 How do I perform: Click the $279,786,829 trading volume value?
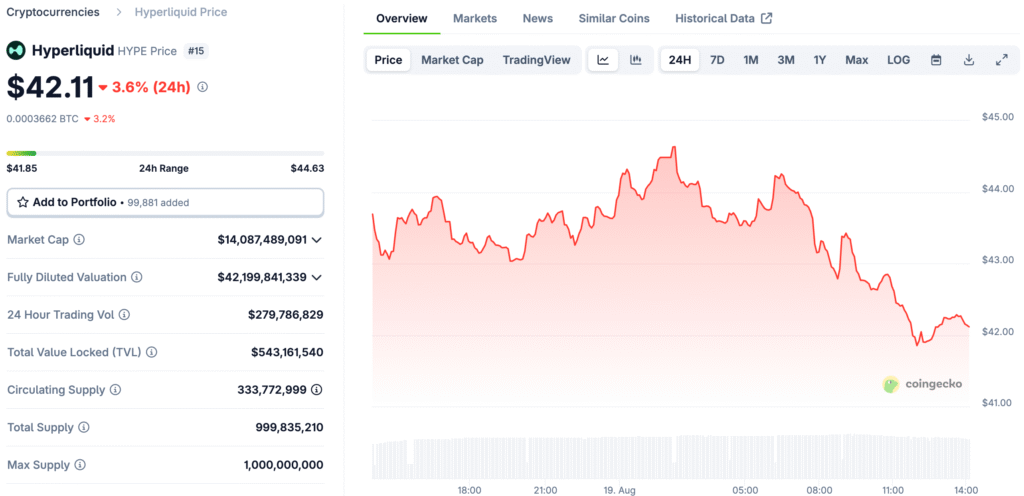(285, 315)
